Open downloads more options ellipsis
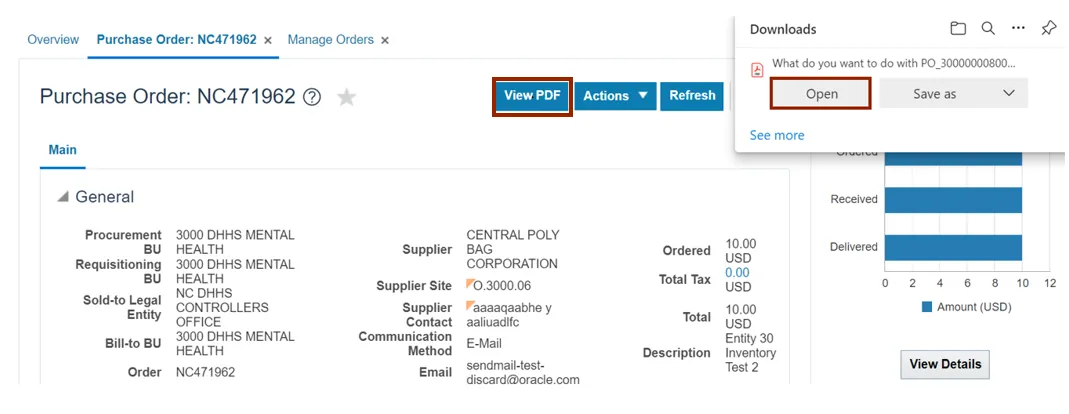This screenshot has height=414, width=1069. pos(1018,29)
